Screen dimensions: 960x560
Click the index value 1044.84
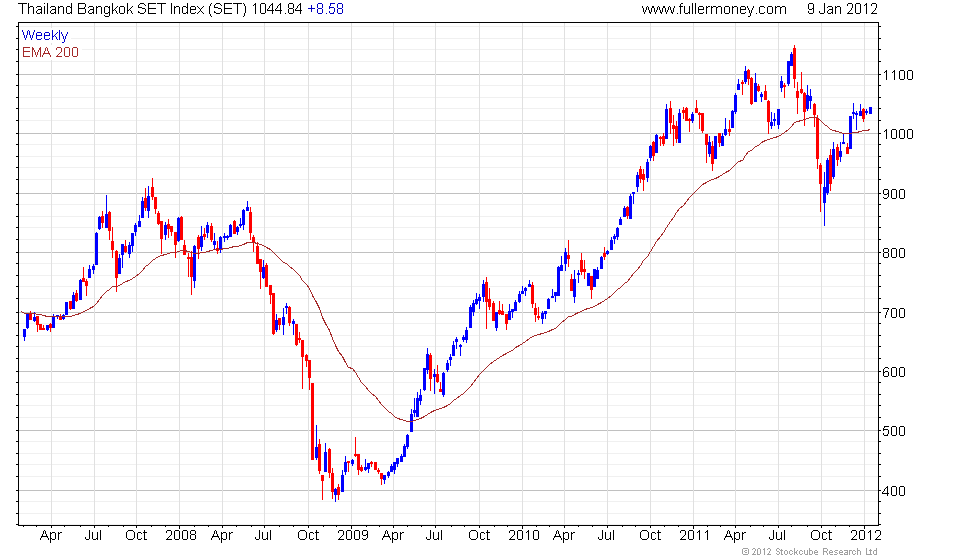coord(277,9)
